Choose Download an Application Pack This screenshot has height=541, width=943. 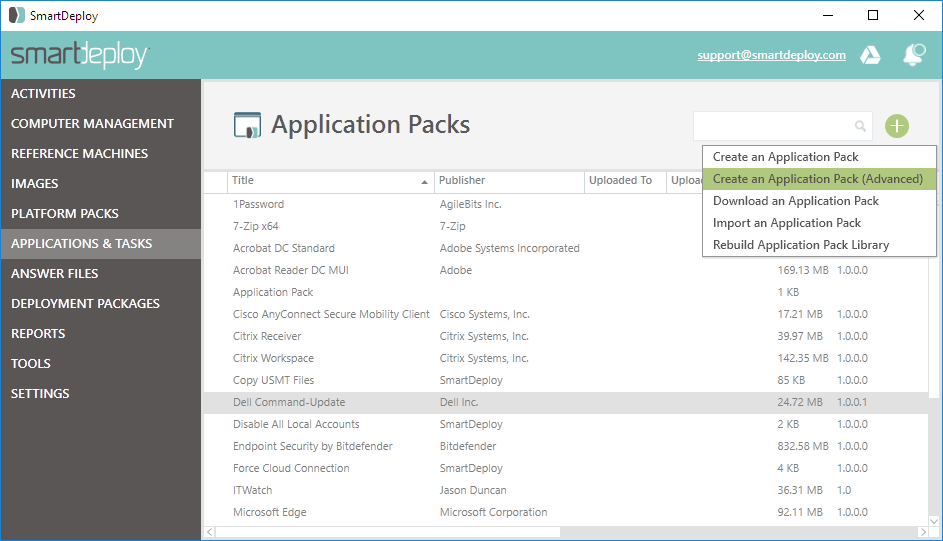coord(795,201)
